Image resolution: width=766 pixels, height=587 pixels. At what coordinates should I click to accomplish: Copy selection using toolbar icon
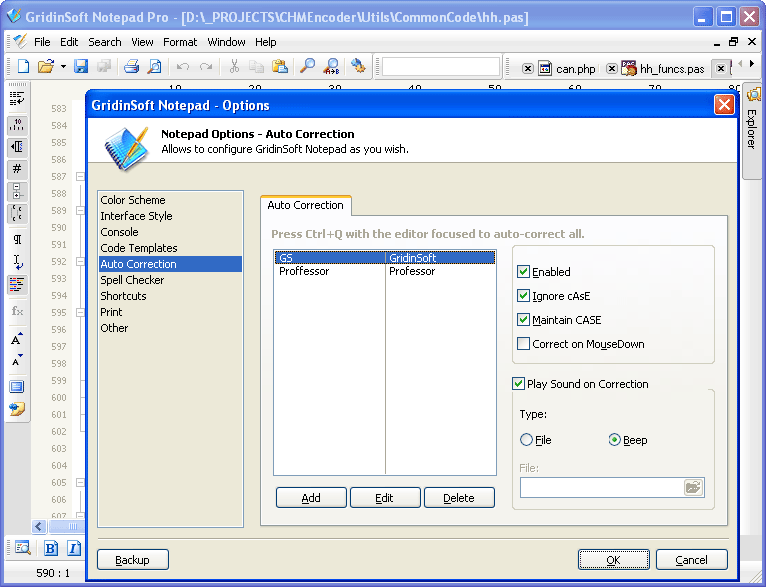tap(256, 66)
